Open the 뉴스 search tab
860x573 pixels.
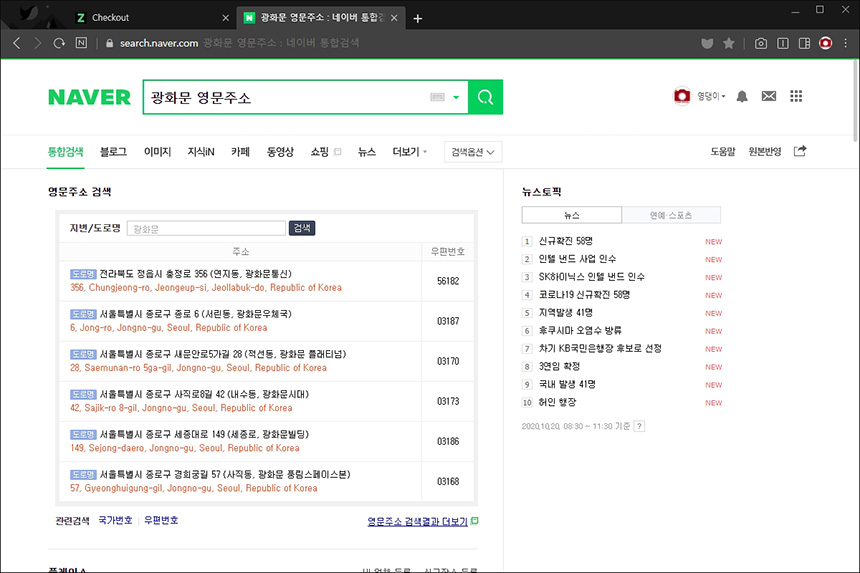click(x=367, y=152)
